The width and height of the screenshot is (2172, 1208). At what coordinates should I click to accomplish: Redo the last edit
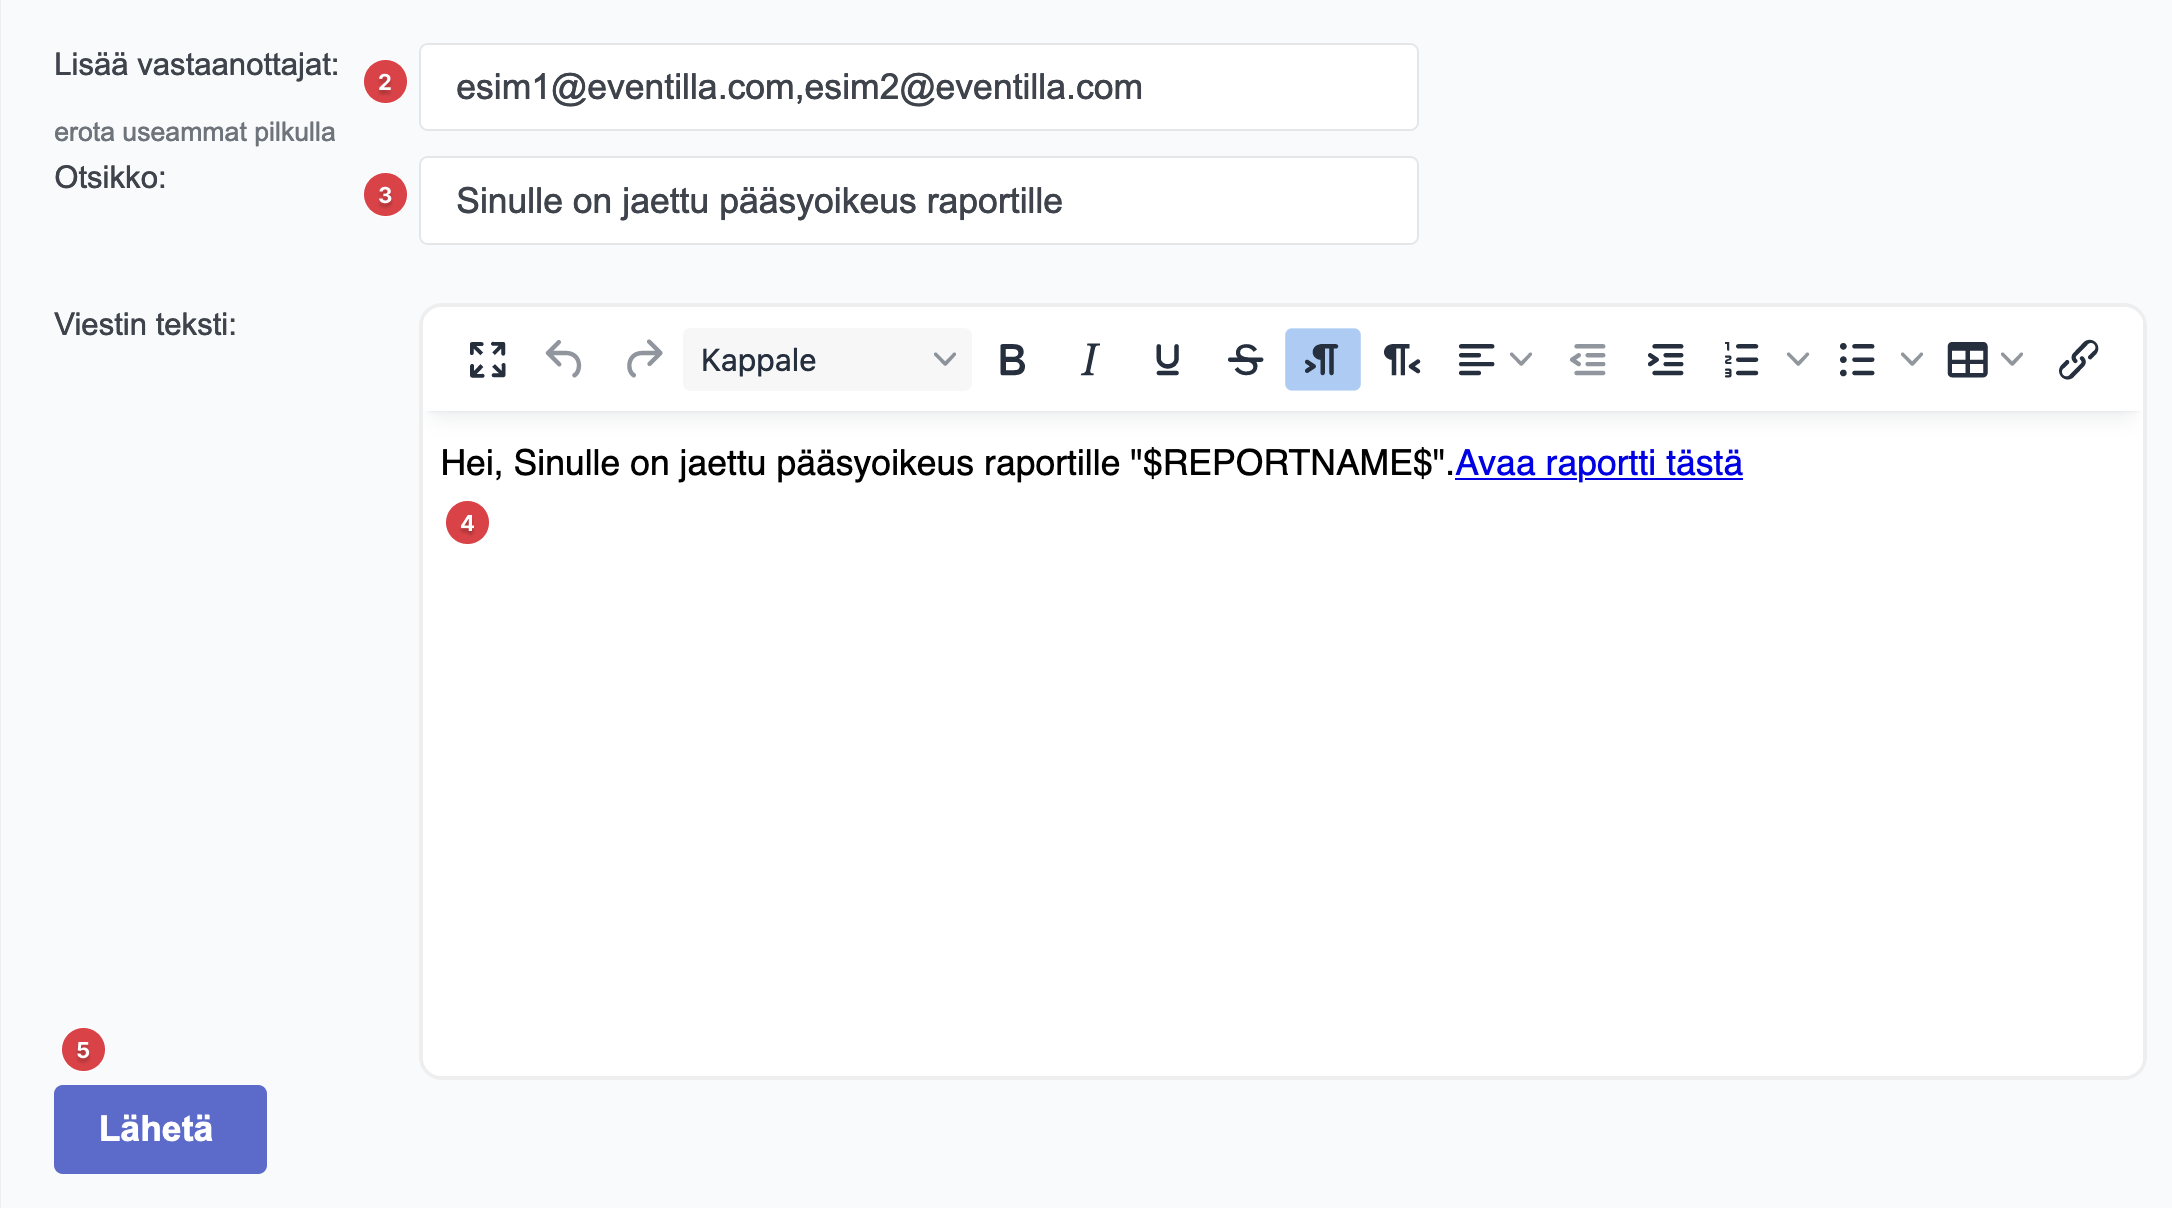tap(644, 360)
